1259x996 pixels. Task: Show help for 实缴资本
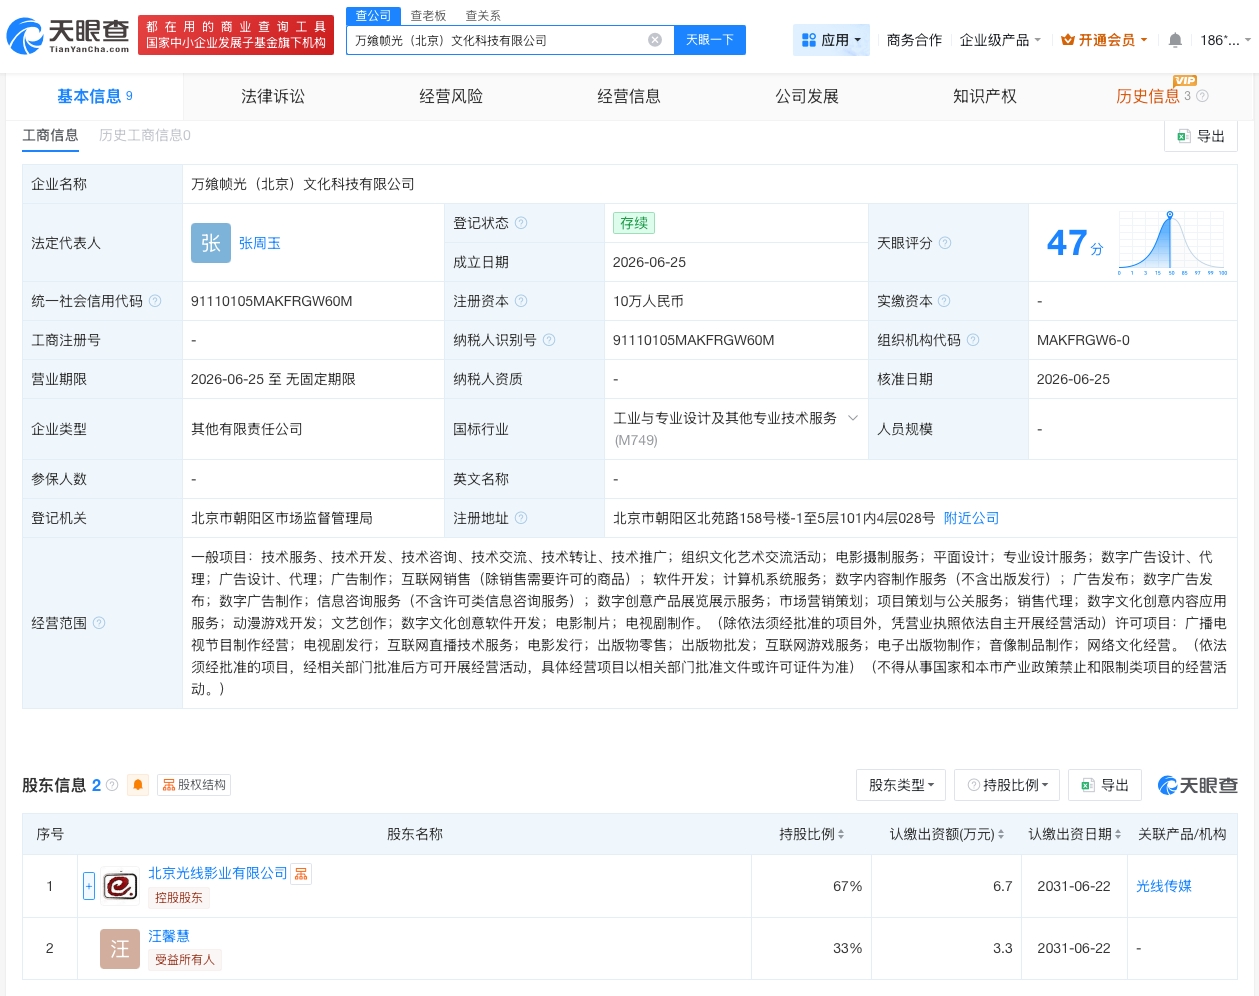[x=944, y=301]
